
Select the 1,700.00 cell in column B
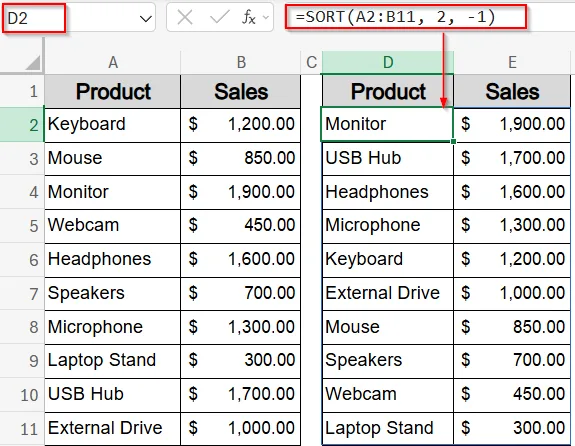point(241,395)
